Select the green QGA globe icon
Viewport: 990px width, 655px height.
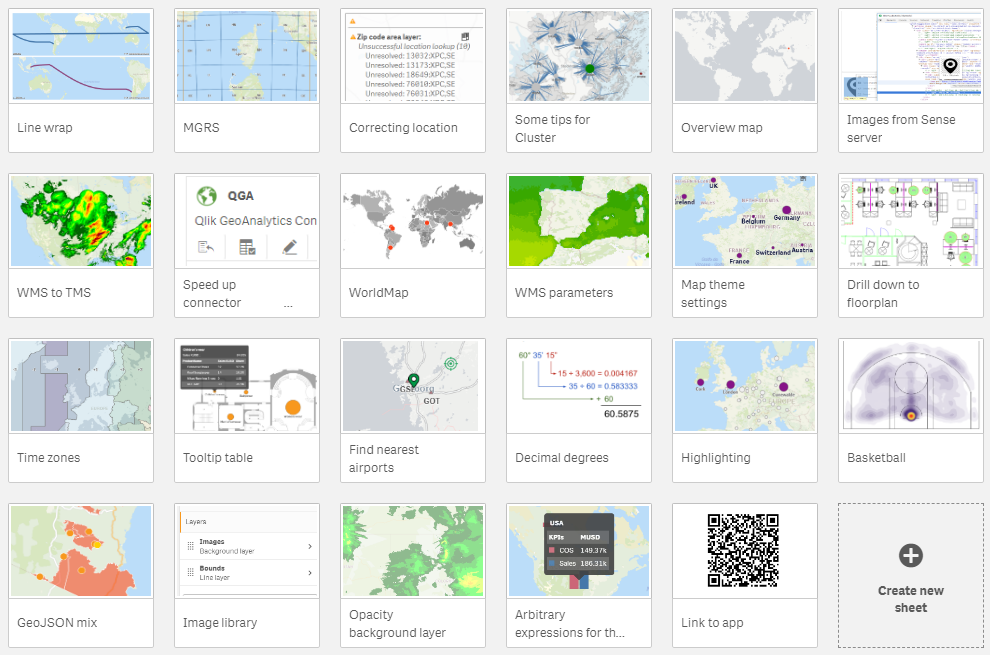coord(206,196)
